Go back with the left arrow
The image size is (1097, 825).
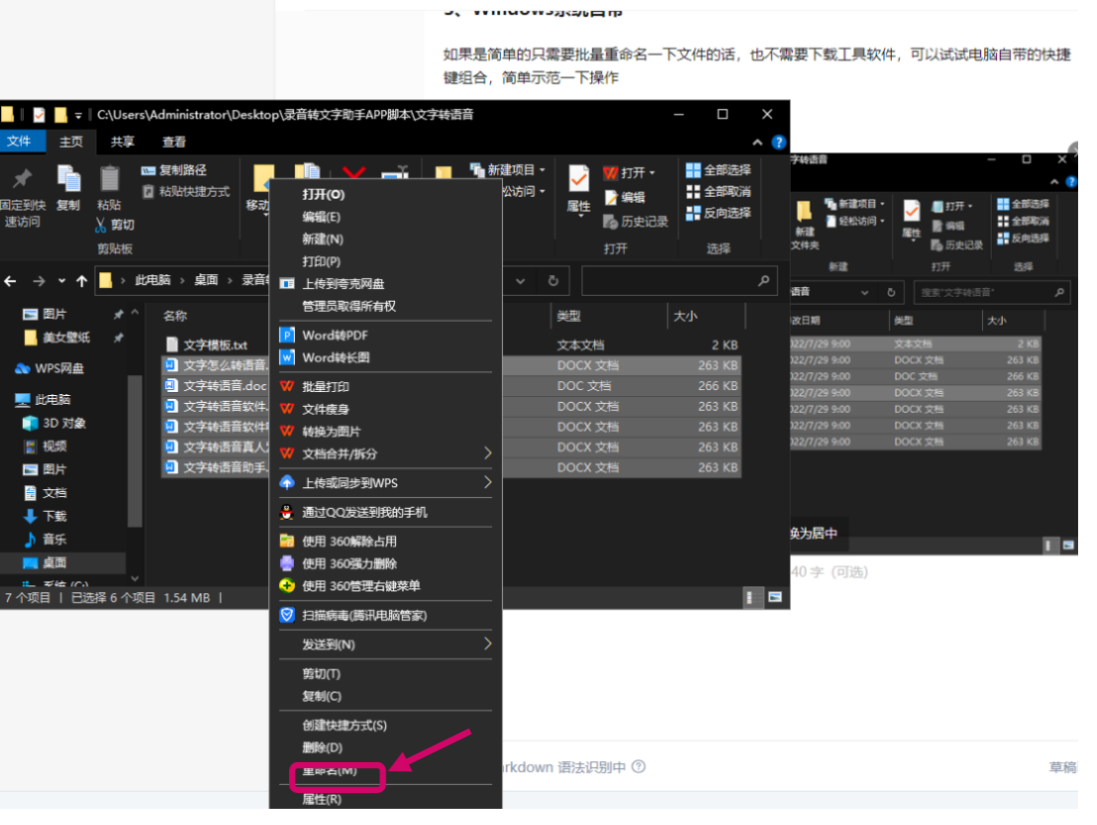[x=10, y=281]
